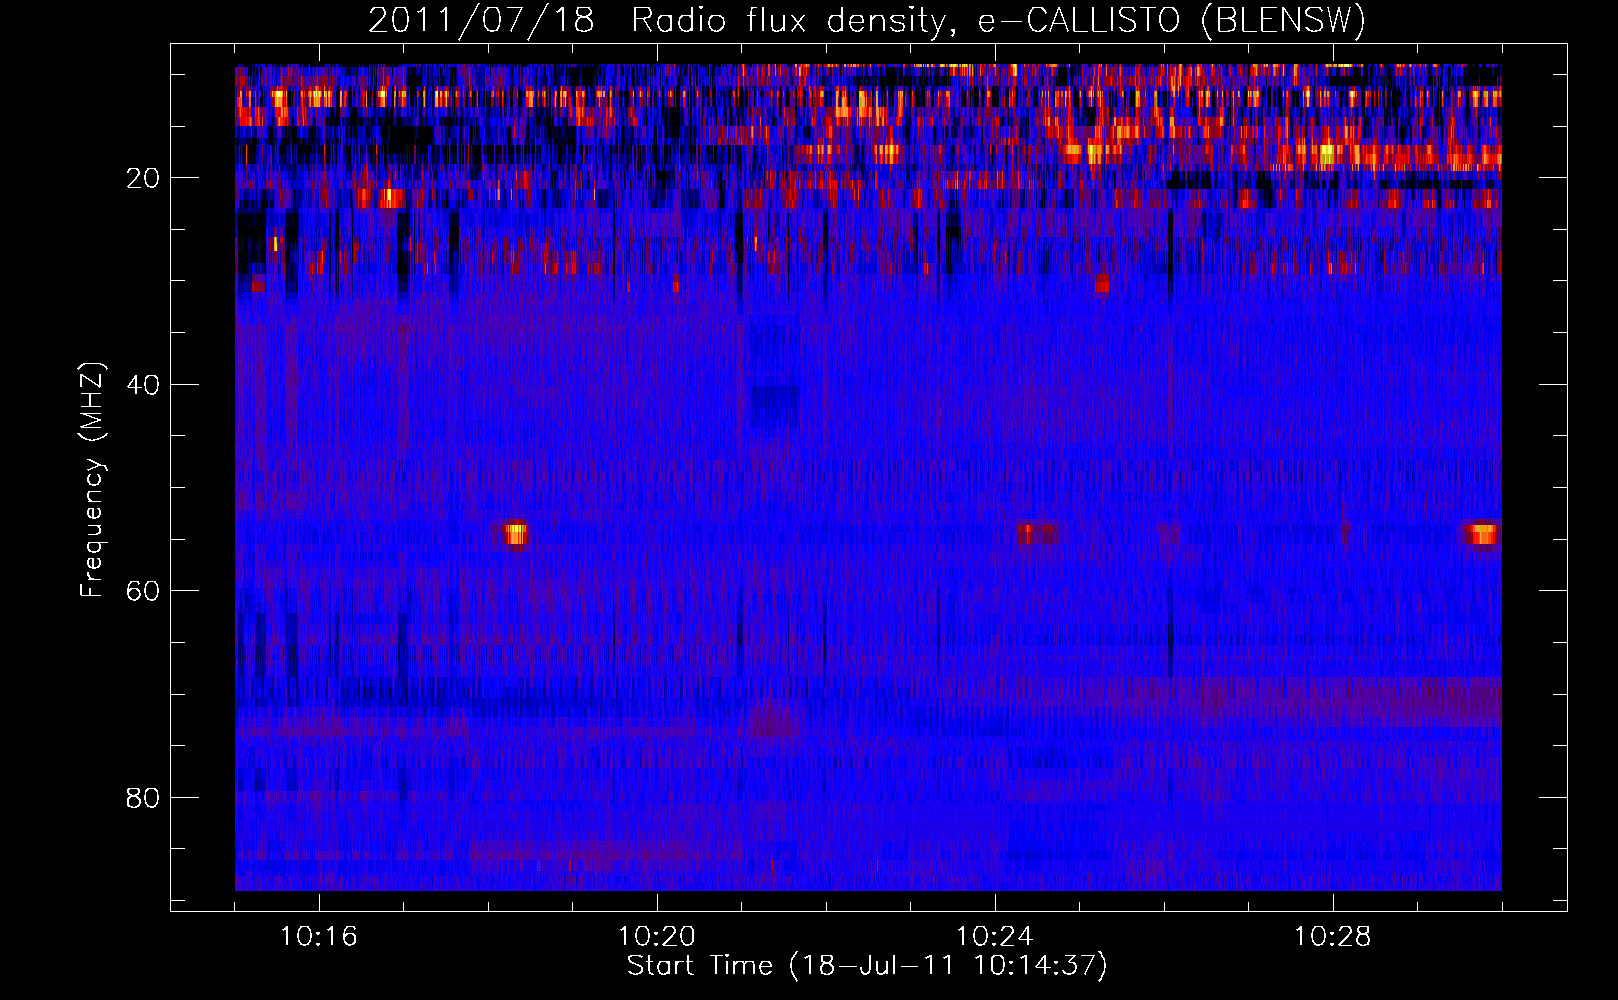1618x1000 pixels.
Task: Click the 10:20 time tick label
Action: tap(656, 937)
